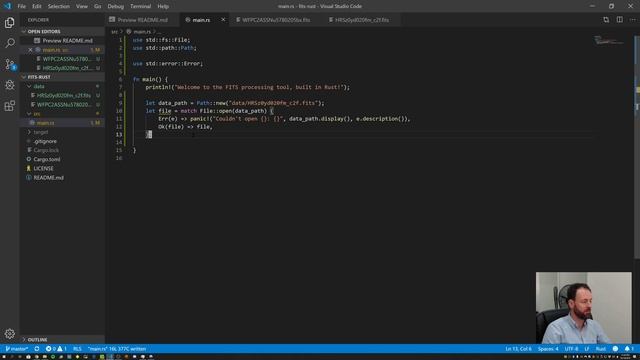Split the editor to the right
This screenshot has height=360, width=640.
pyautogui.click(x=620, y=20)
